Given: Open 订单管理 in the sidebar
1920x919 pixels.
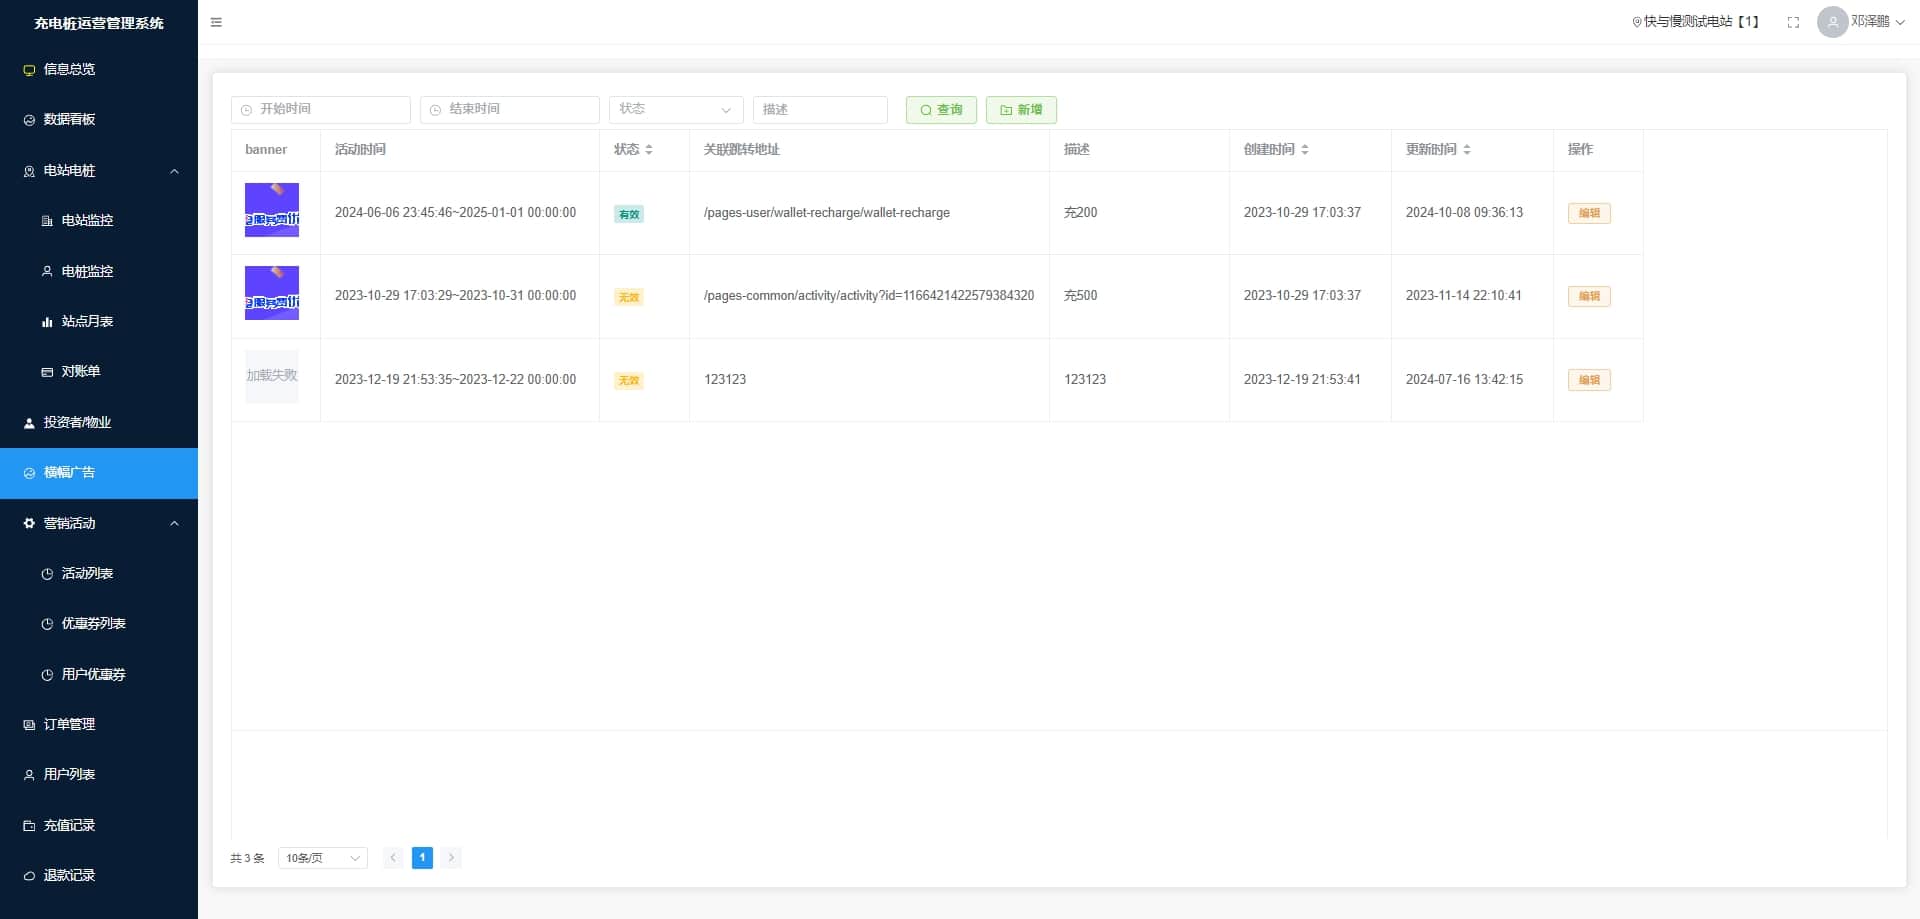Looking at the screenshot, I should (x=99, y=724).
